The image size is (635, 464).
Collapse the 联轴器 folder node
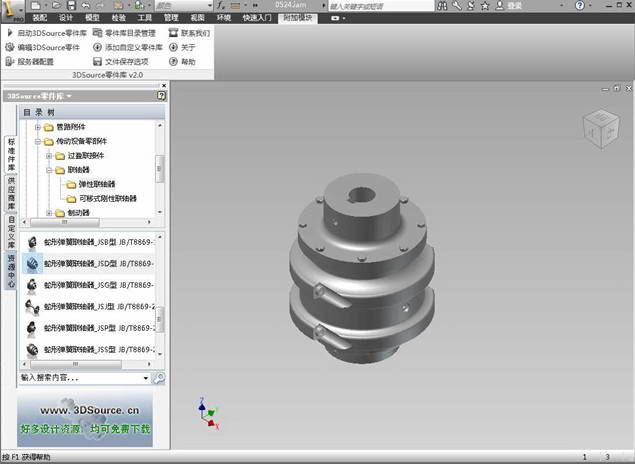coord(49,170)
